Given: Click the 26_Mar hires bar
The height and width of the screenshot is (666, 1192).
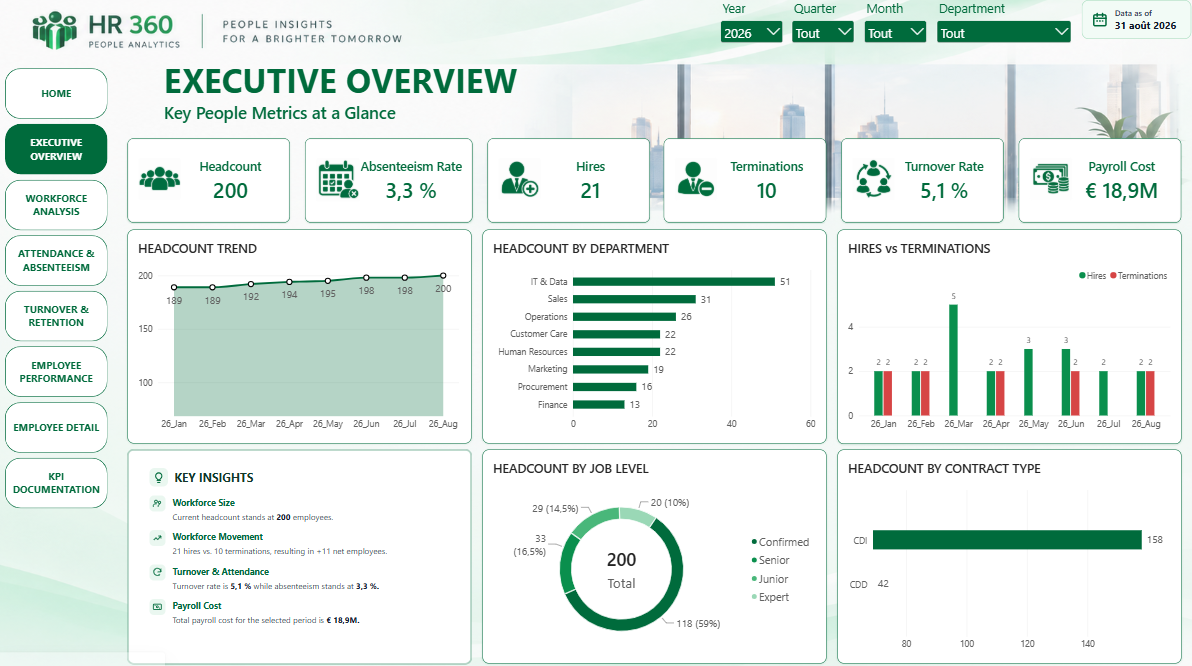Looking at the screenshot, I should pyautogui.click(x=953, y=360).
